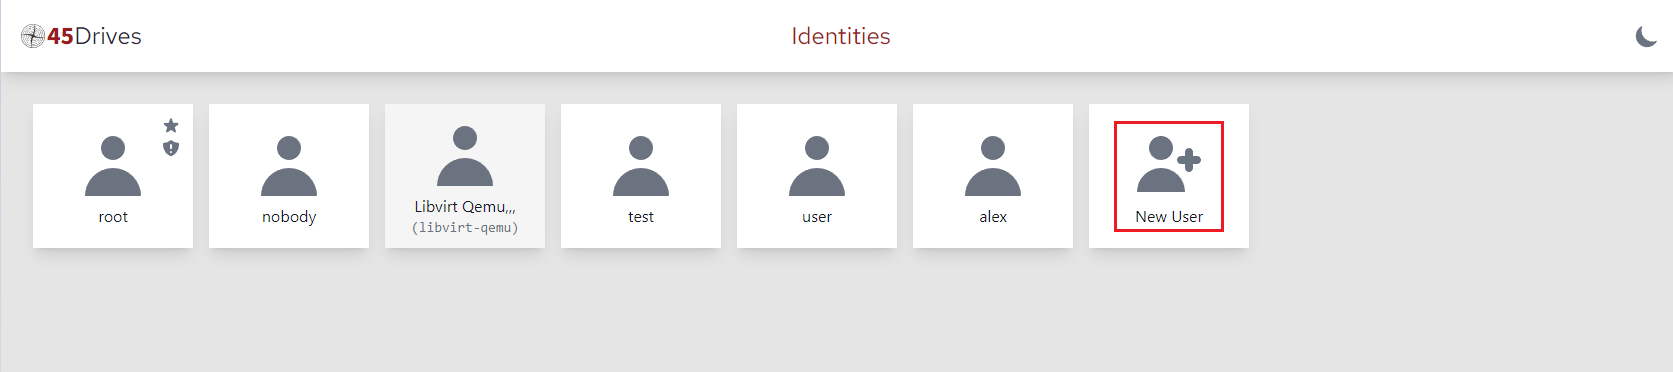The width and height of the screenshot is (1673, 372).
Task: Open the root user avatar
Action: pos(113,166)
